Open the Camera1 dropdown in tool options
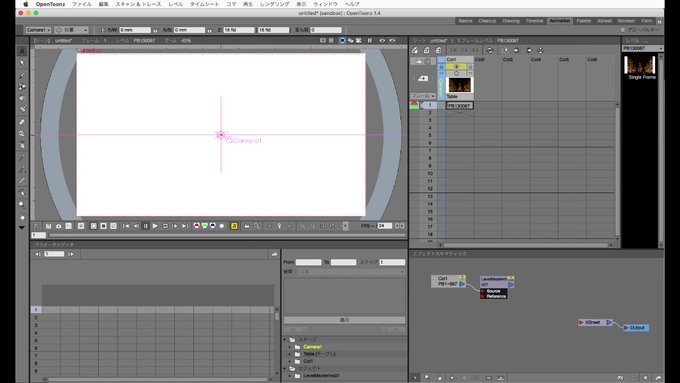 [x=38, y=30]
